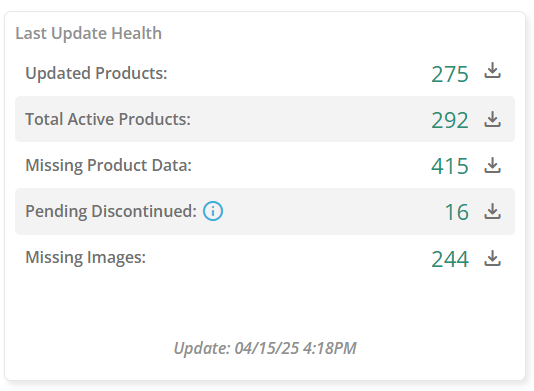This screenshot has width=534, height=391.
Task: Click the Last Update Health heading
Action: tap(89, 33)
